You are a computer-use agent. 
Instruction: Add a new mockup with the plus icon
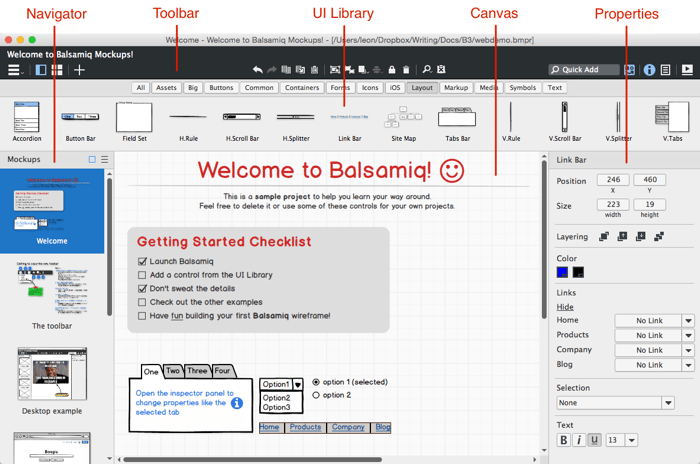[x=79, y=70]
